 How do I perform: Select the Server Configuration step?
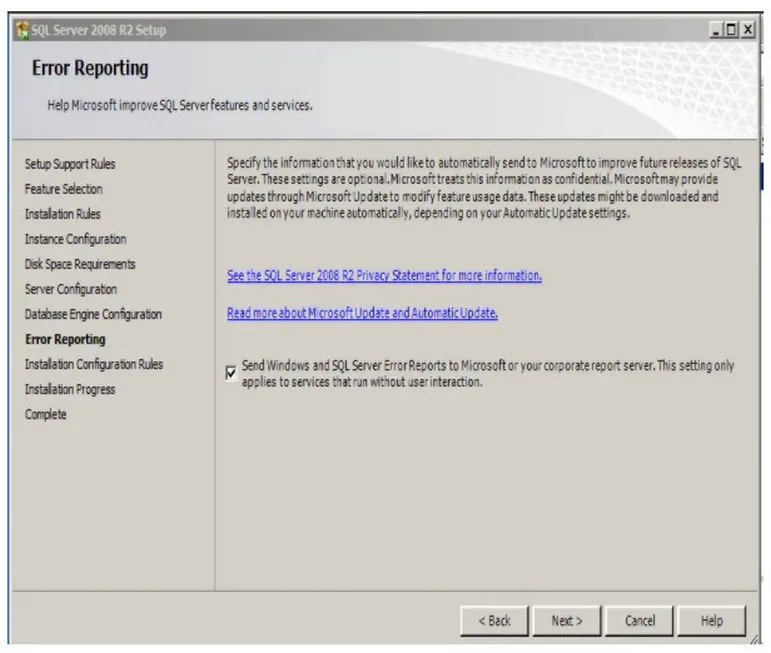pyautogui.click(x=71, y=289)
